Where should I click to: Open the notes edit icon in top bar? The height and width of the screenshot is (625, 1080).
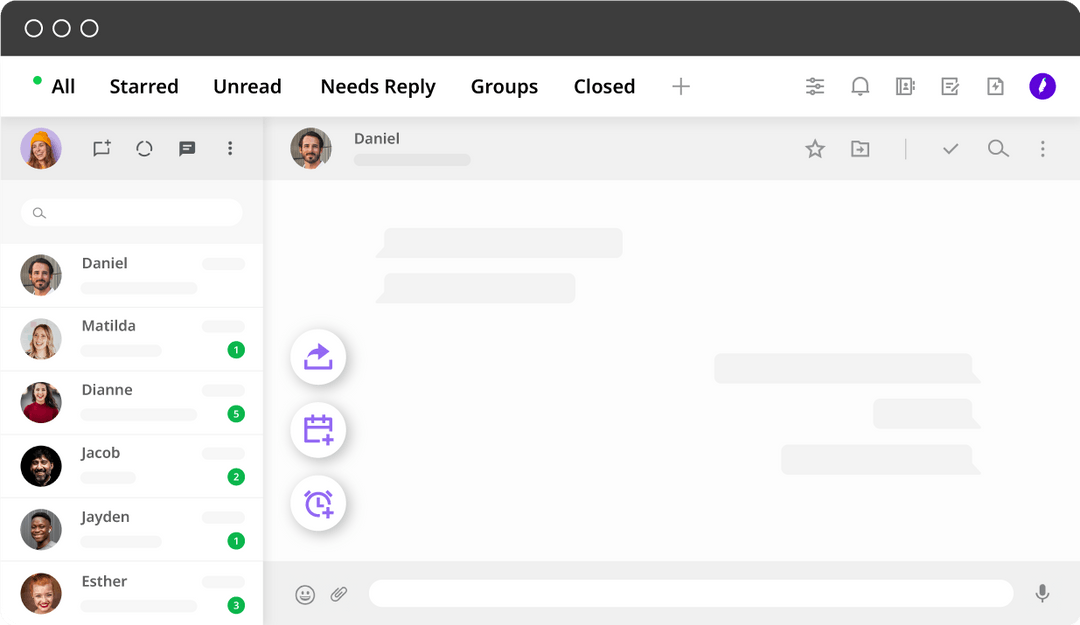pos(950,86)
